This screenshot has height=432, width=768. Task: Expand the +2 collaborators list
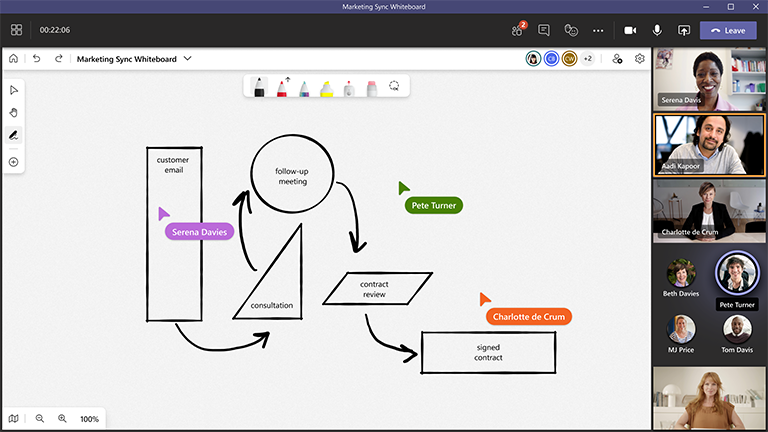click(587, 59)
